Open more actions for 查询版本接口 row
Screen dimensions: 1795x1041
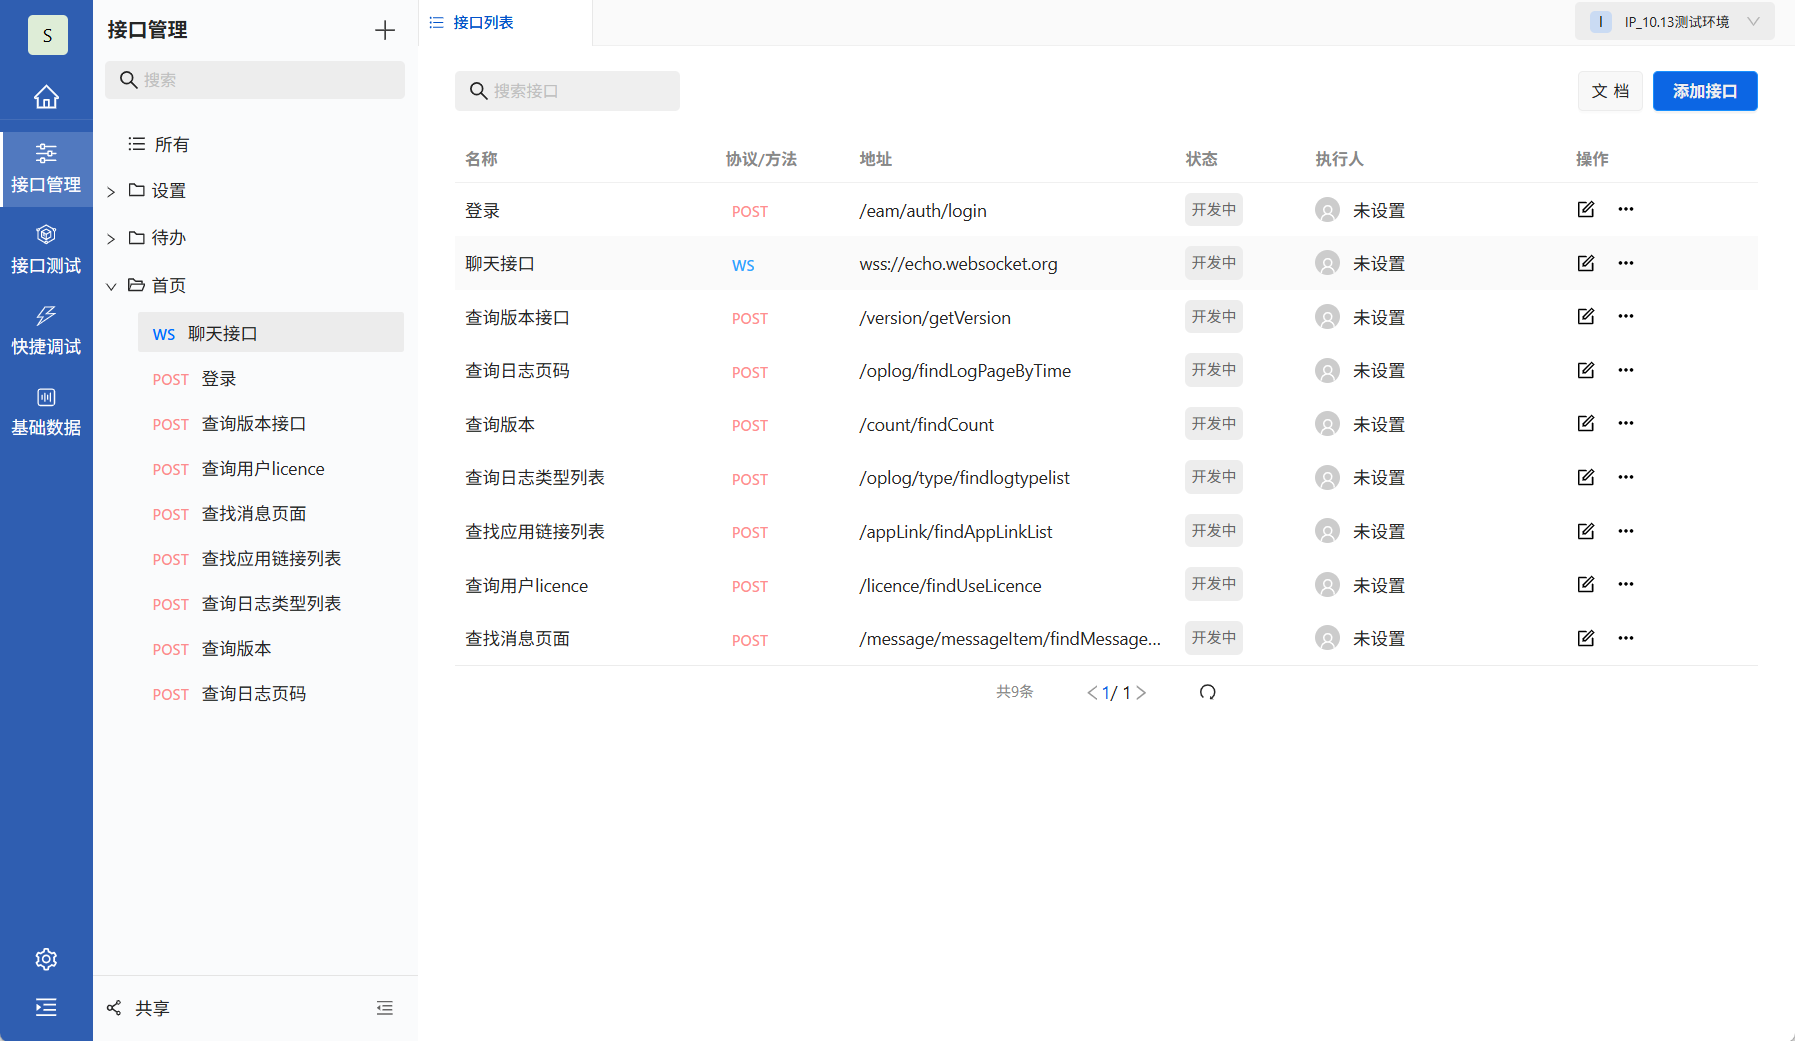[x=1626, y=316]
